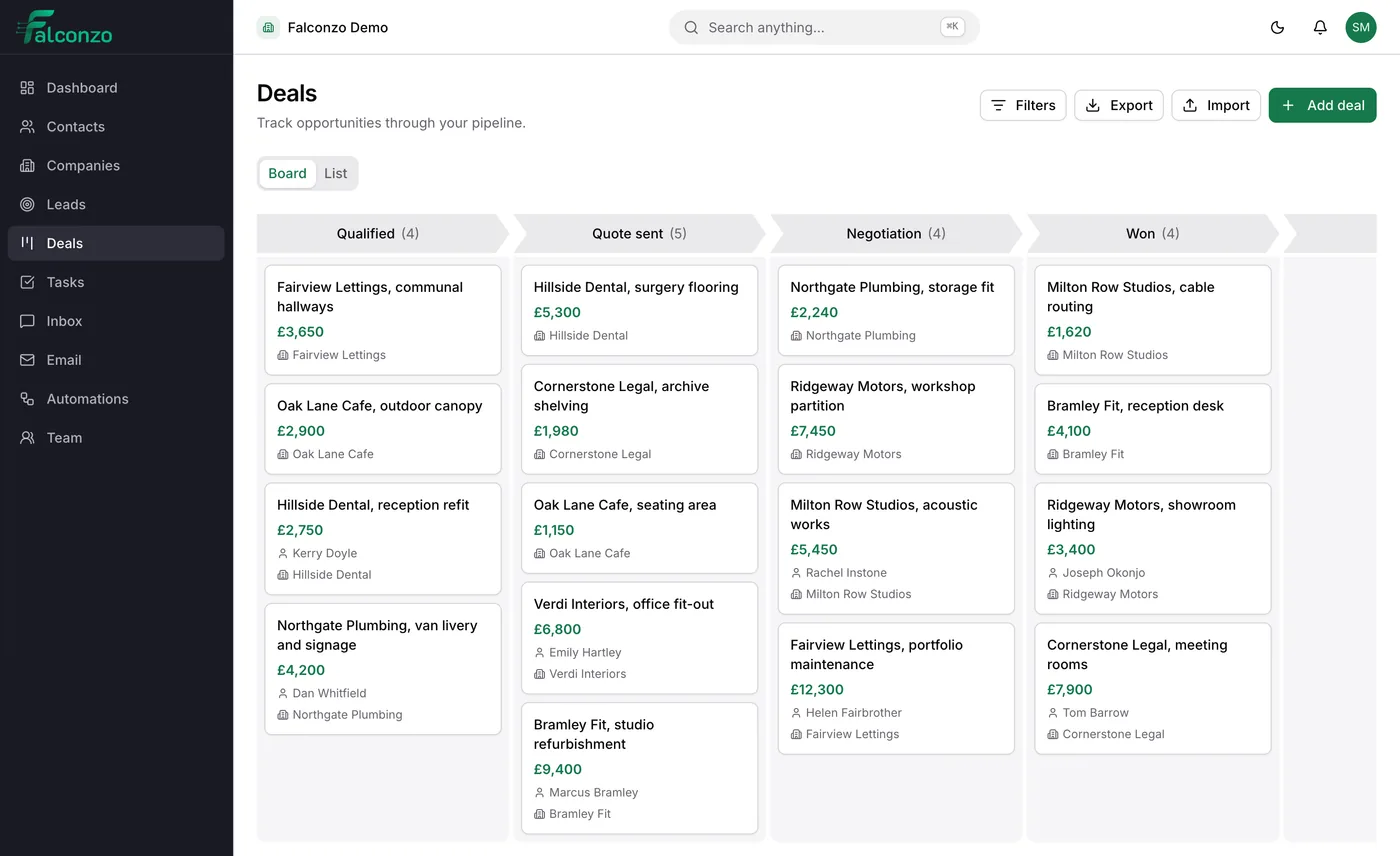This screenshot has height=856, width=1400.
Task: Click Add deal
Action: pyautogui.click(x=1322, y=105)
